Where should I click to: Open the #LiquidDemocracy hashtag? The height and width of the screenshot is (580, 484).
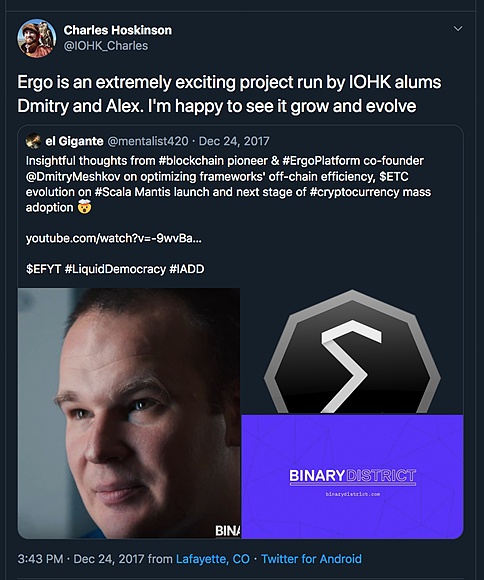(115, 269)
